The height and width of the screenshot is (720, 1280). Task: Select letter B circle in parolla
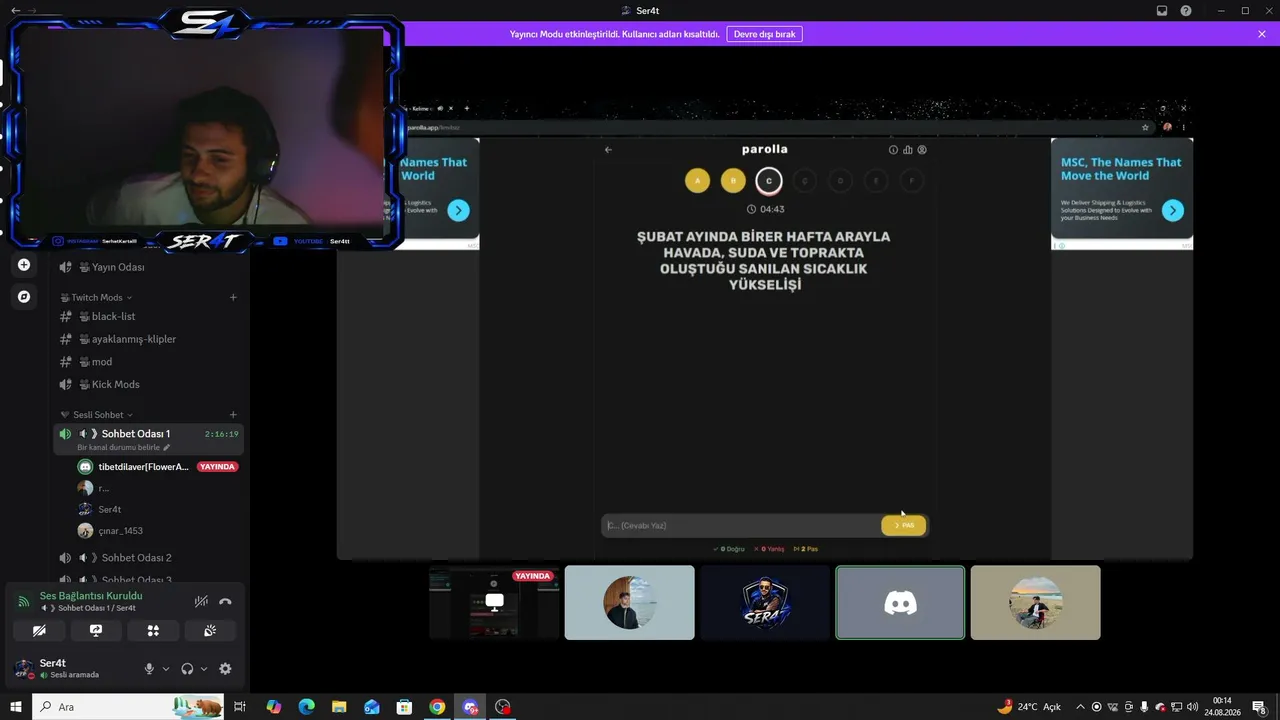(x=733, y=181)
